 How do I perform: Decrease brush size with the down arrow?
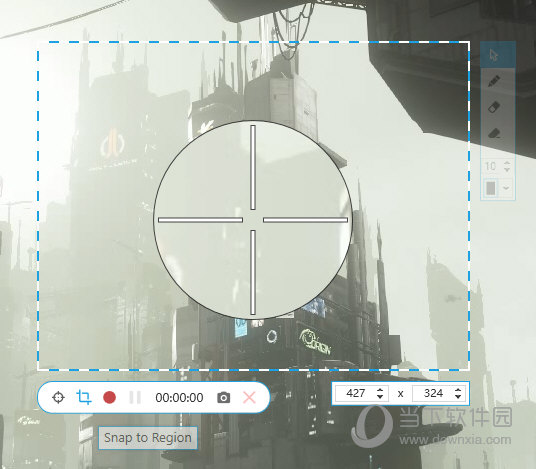[x=507, y=170]
